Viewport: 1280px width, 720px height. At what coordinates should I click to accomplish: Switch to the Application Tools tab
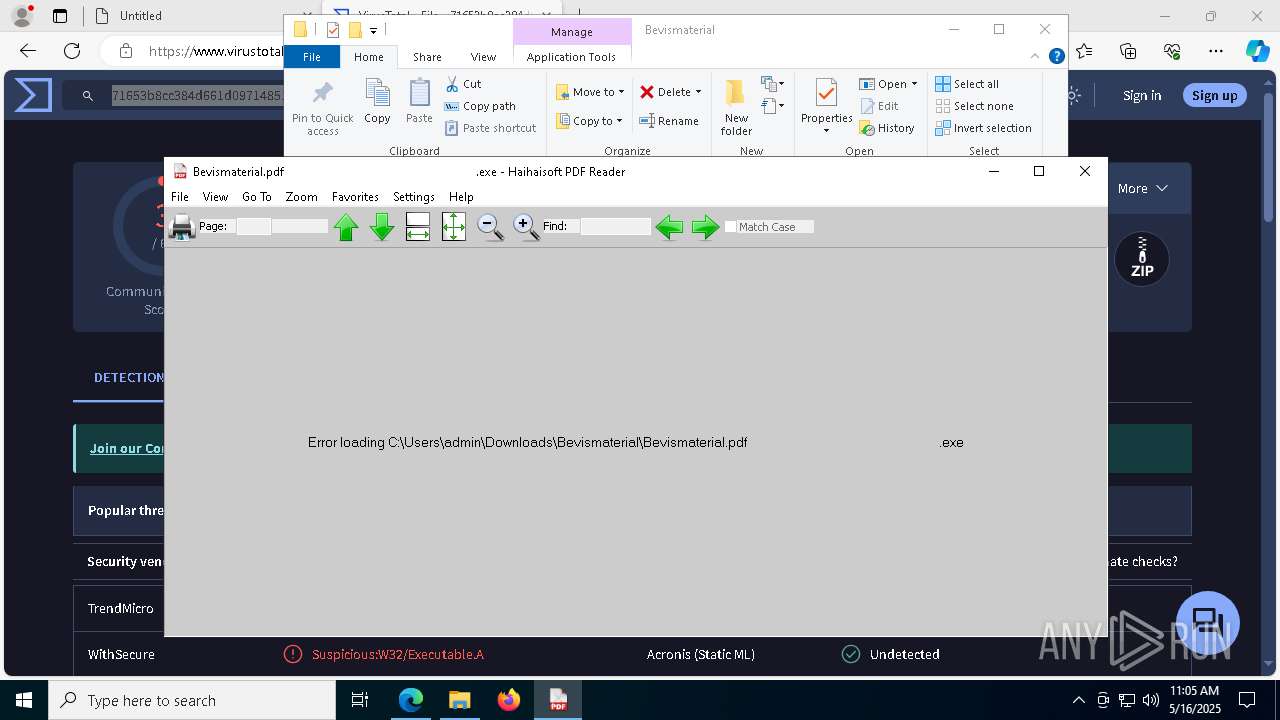(571, 57)
